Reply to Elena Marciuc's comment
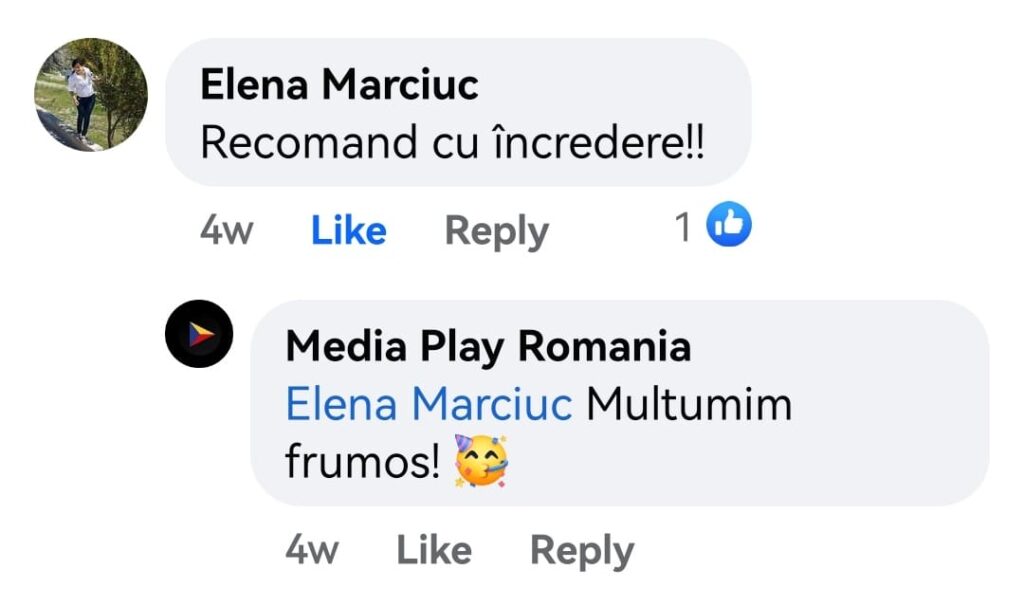The width and height of the screenshot is (1024, 606). tap(496, 231)
